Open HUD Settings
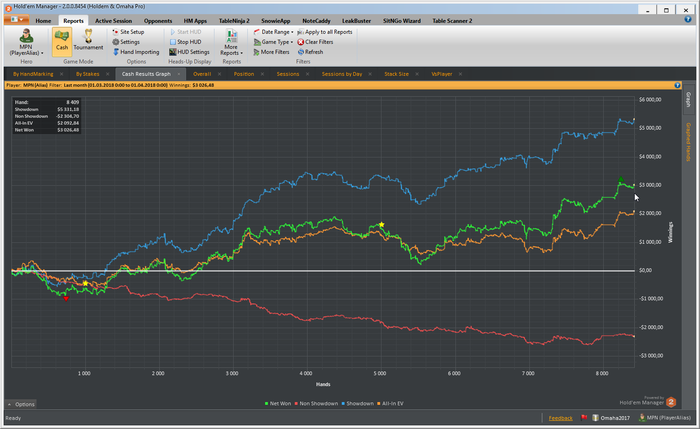The width and height of the screenshot is (700, 429). pyautogui.click(x=189, y=52)
